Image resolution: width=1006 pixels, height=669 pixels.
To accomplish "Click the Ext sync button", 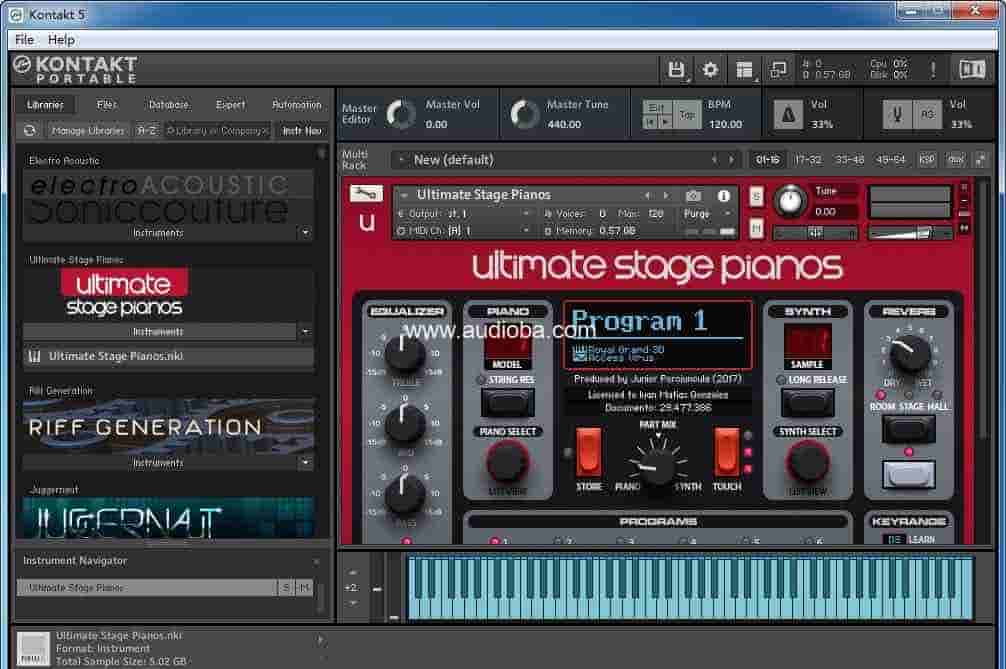I will pos(656,108).
